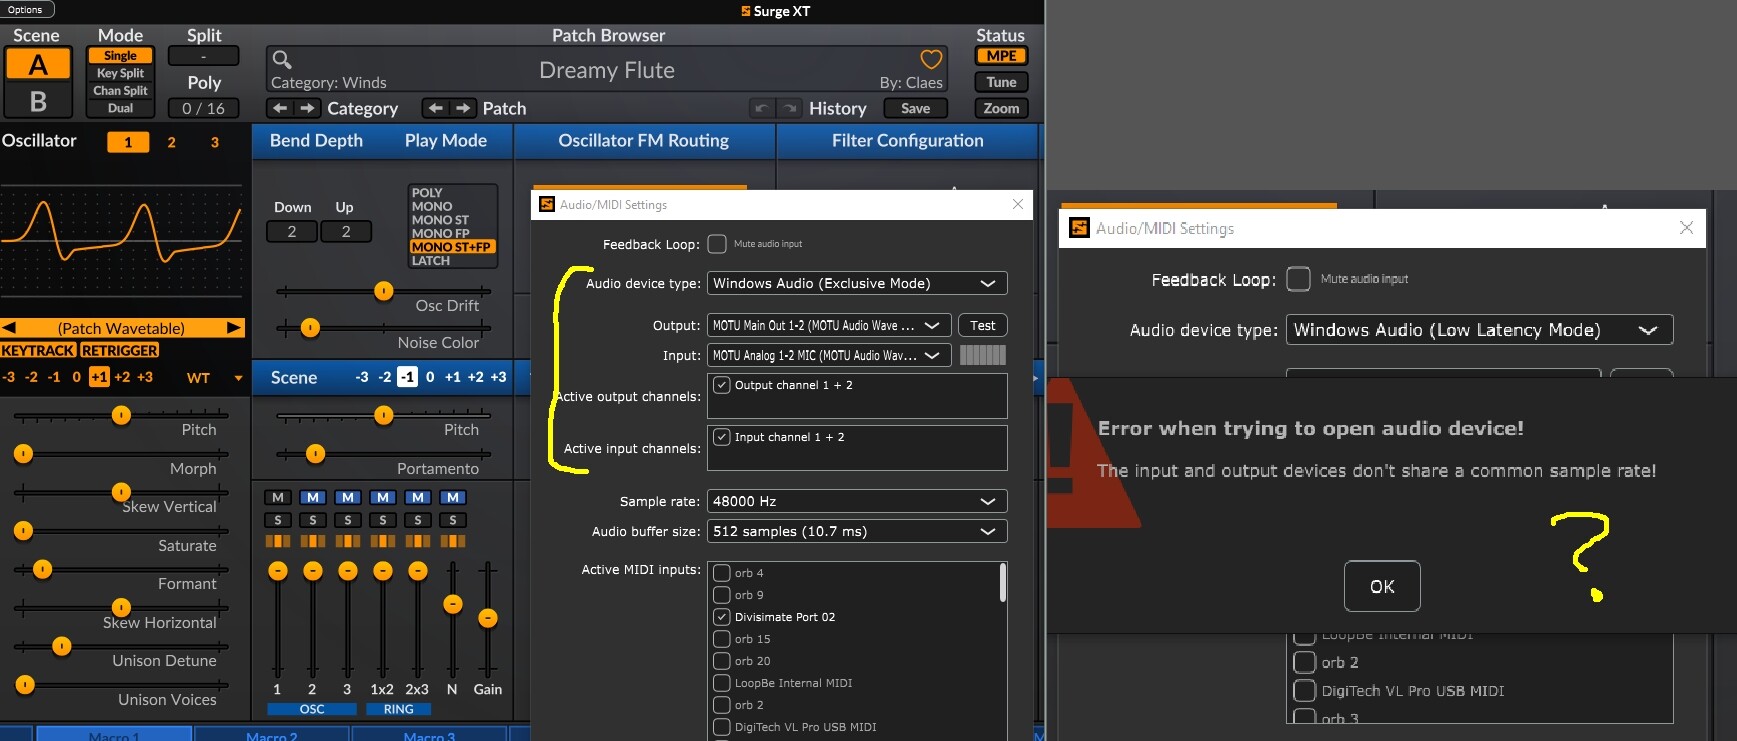1737x741 pixels.
Task: Undo using the History back arrow
Action: (x=763, y=108)
